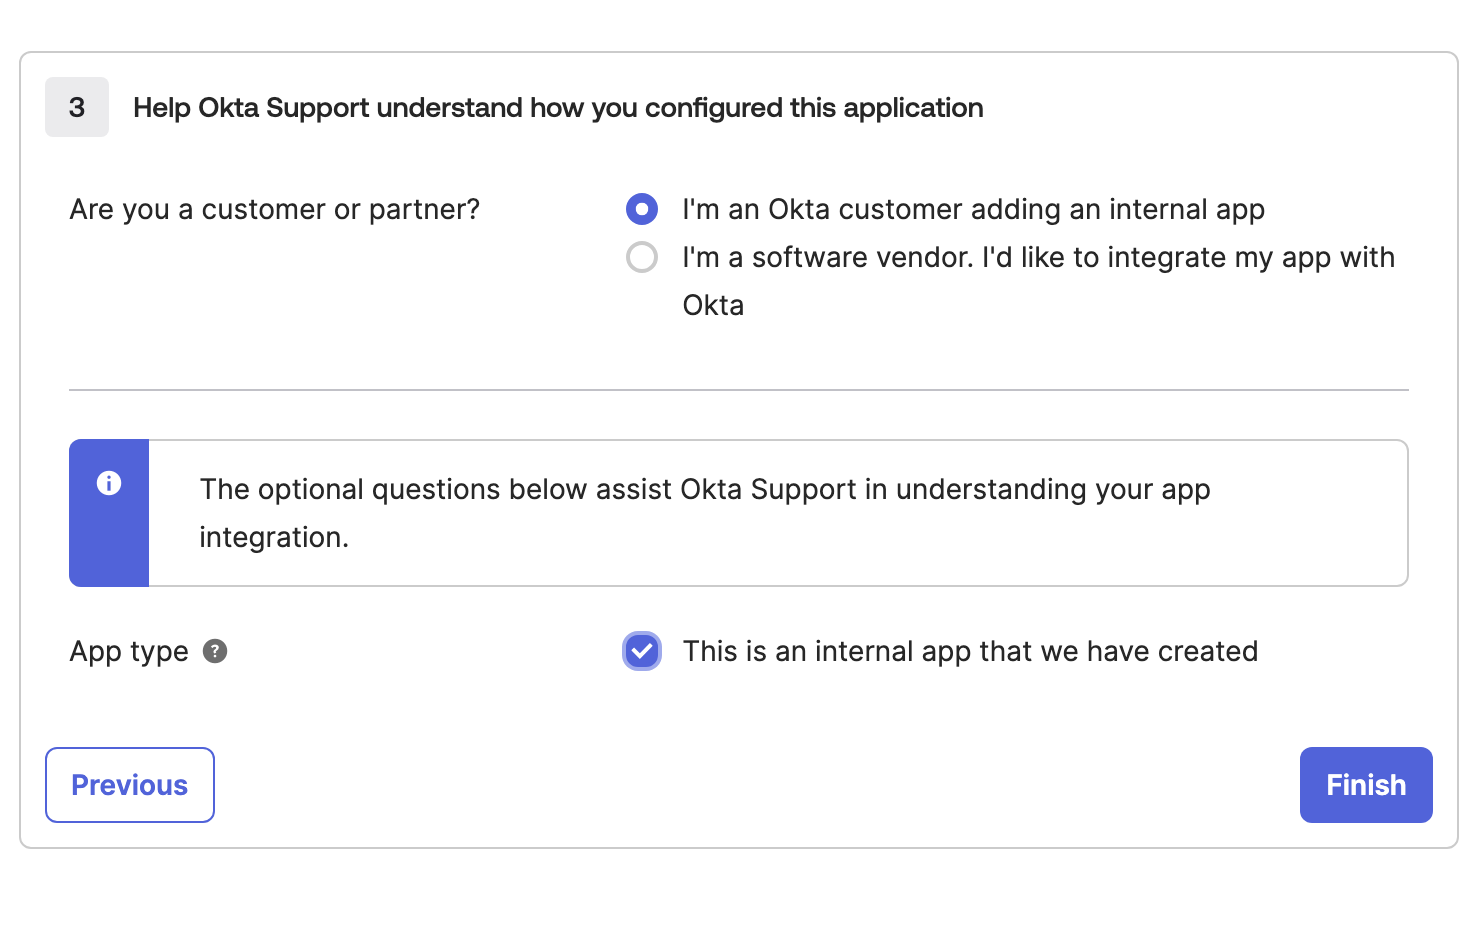Select the software vendor radio button
Viewport: 1484px width, 926px height.
[642, 257]
